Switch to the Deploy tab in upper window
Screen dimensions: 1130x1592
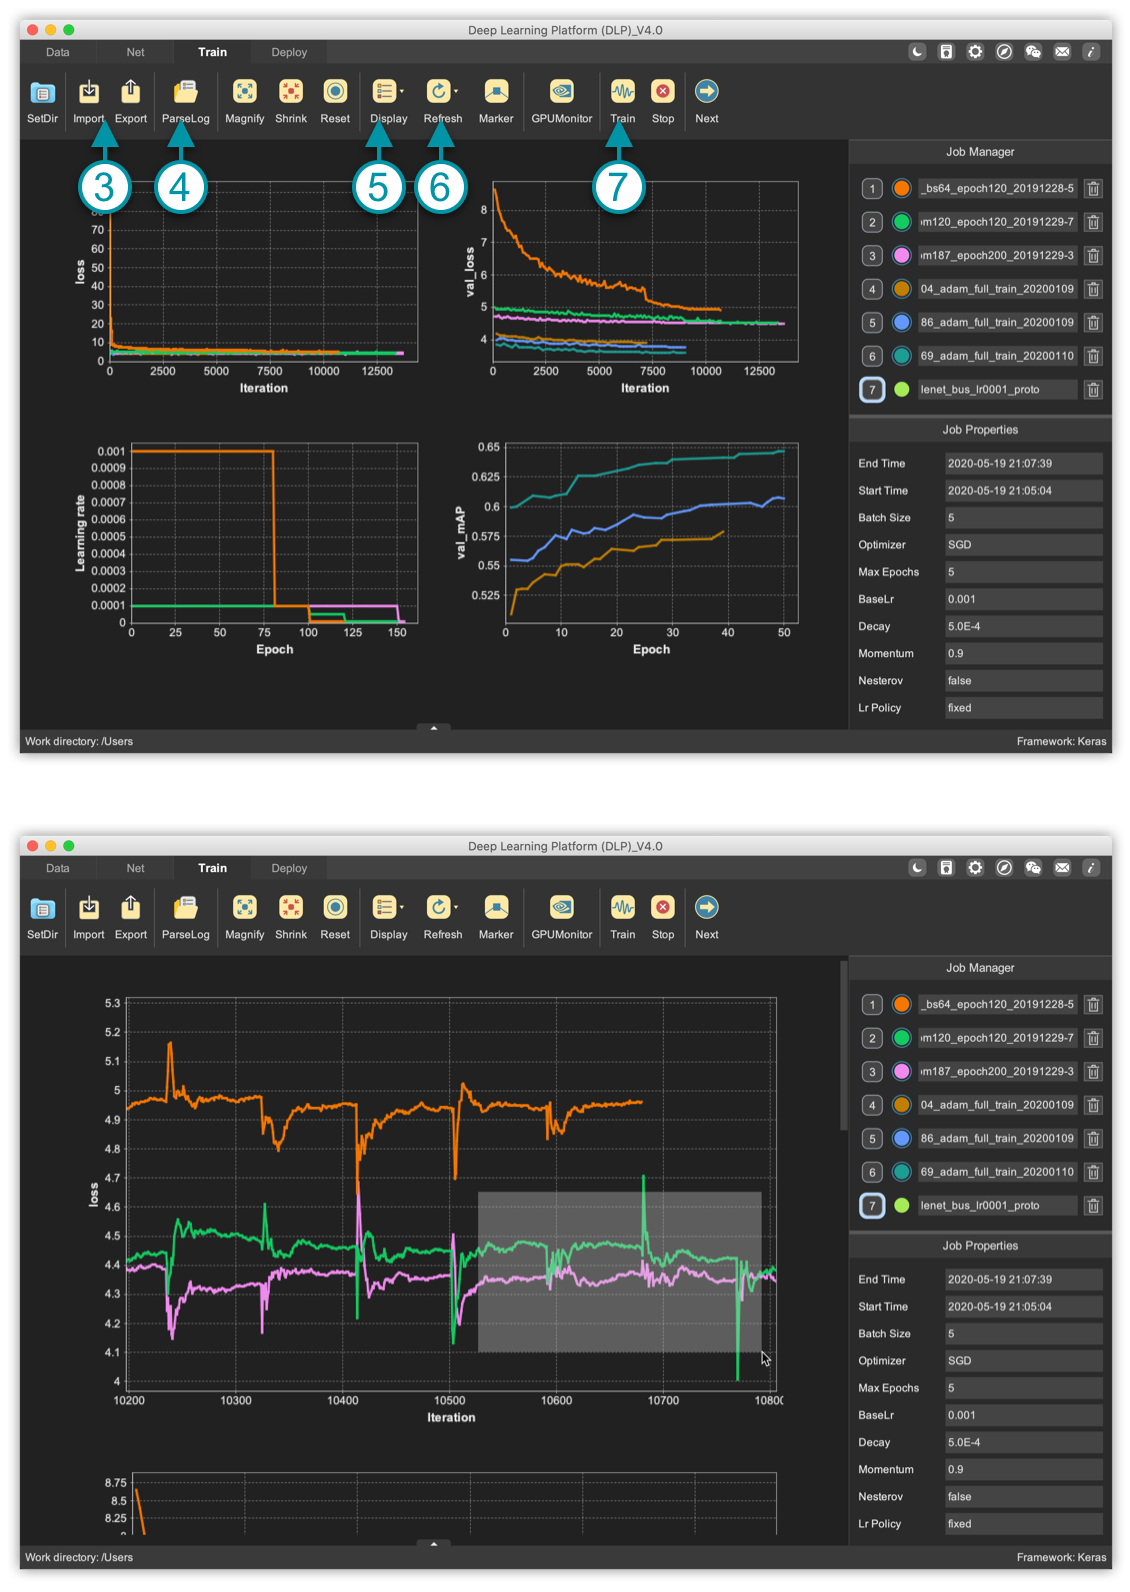point(289,52)
